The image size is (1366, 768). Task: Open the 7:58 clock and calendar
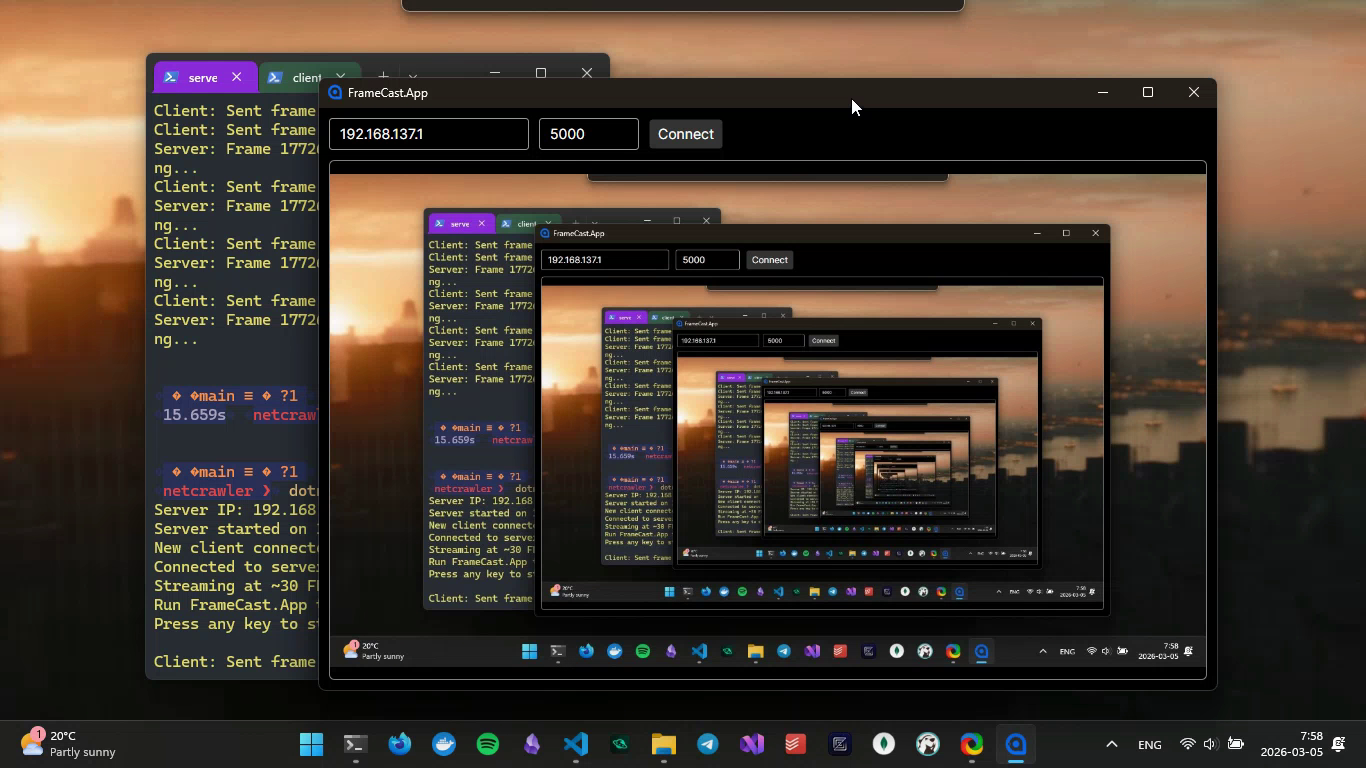pyautogui.click(x=1292, y=744)
